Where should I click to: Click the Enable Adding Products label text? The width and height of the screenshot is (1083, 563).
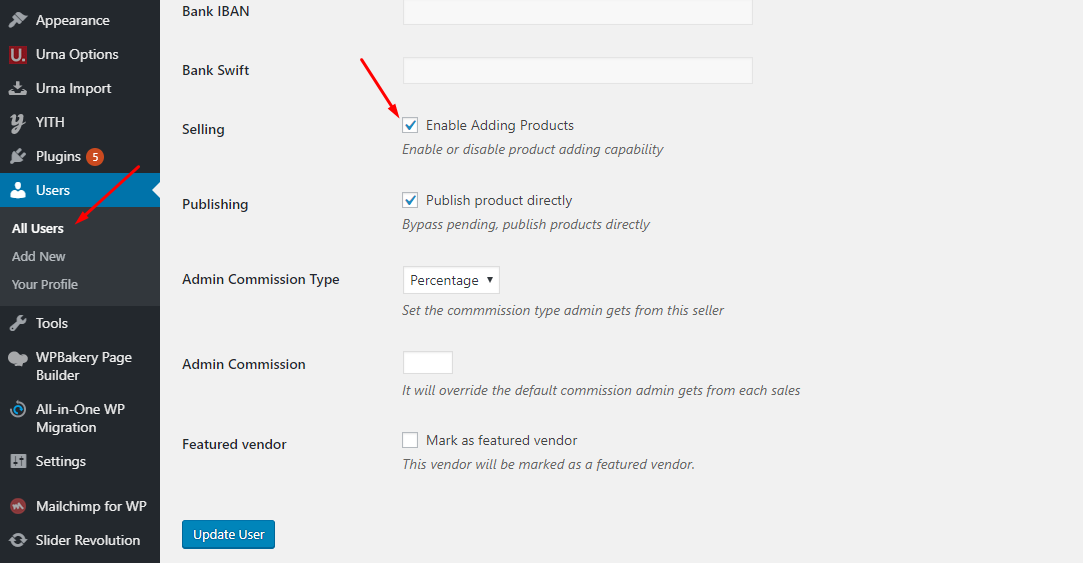(x=500, y=125)
